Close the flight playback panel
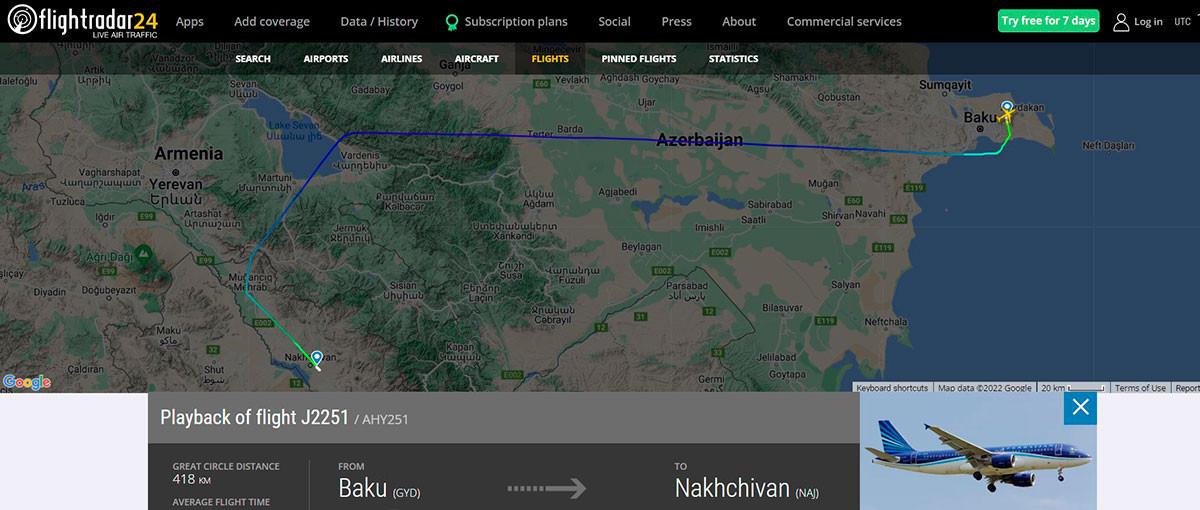 tap(1080, 407)
